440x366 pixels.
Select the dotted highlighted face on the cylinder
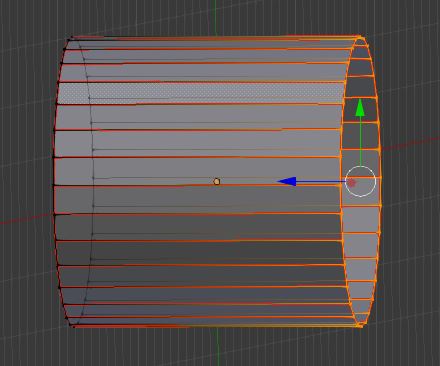click(200, 93)
